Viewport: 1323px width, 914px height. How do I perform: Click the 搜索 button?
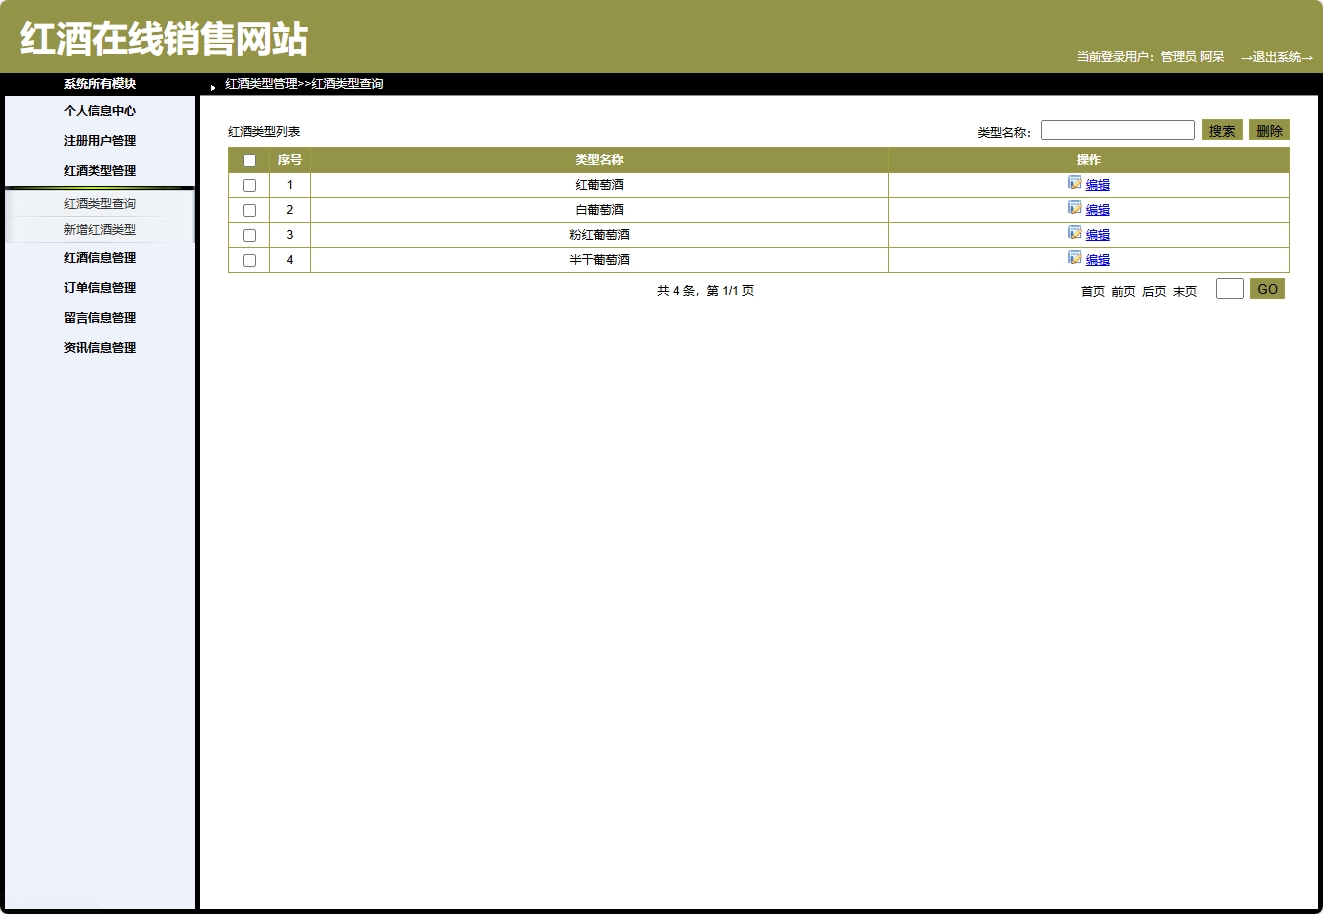(1220, 129)
